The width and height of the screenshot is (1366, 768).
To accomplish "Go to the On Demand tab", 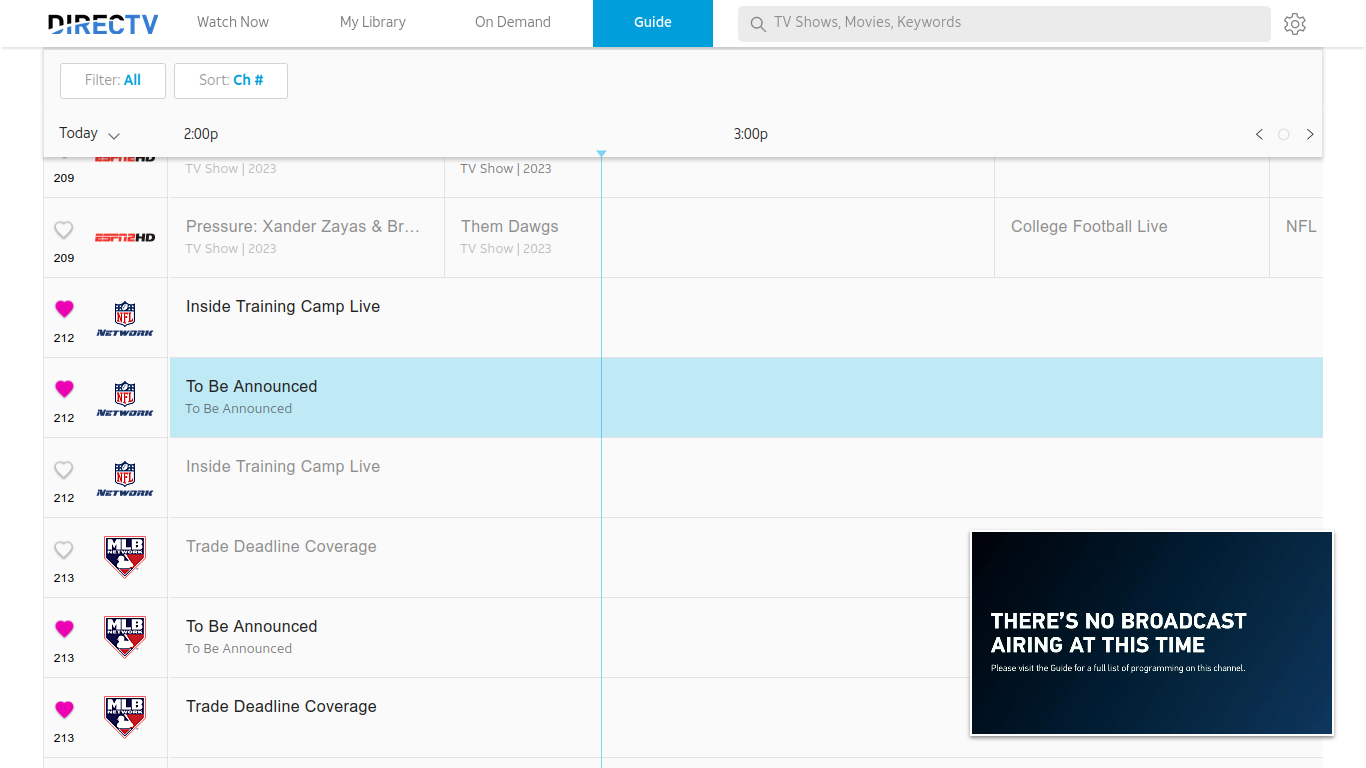I will pos(513,23).
